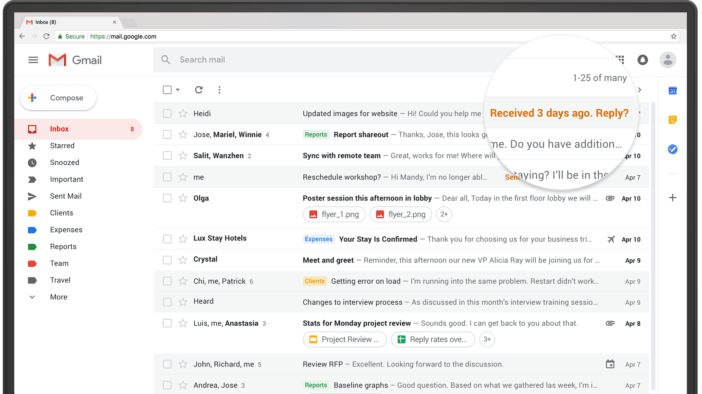Select the John, Richard, me checkbox

[167, 364]
